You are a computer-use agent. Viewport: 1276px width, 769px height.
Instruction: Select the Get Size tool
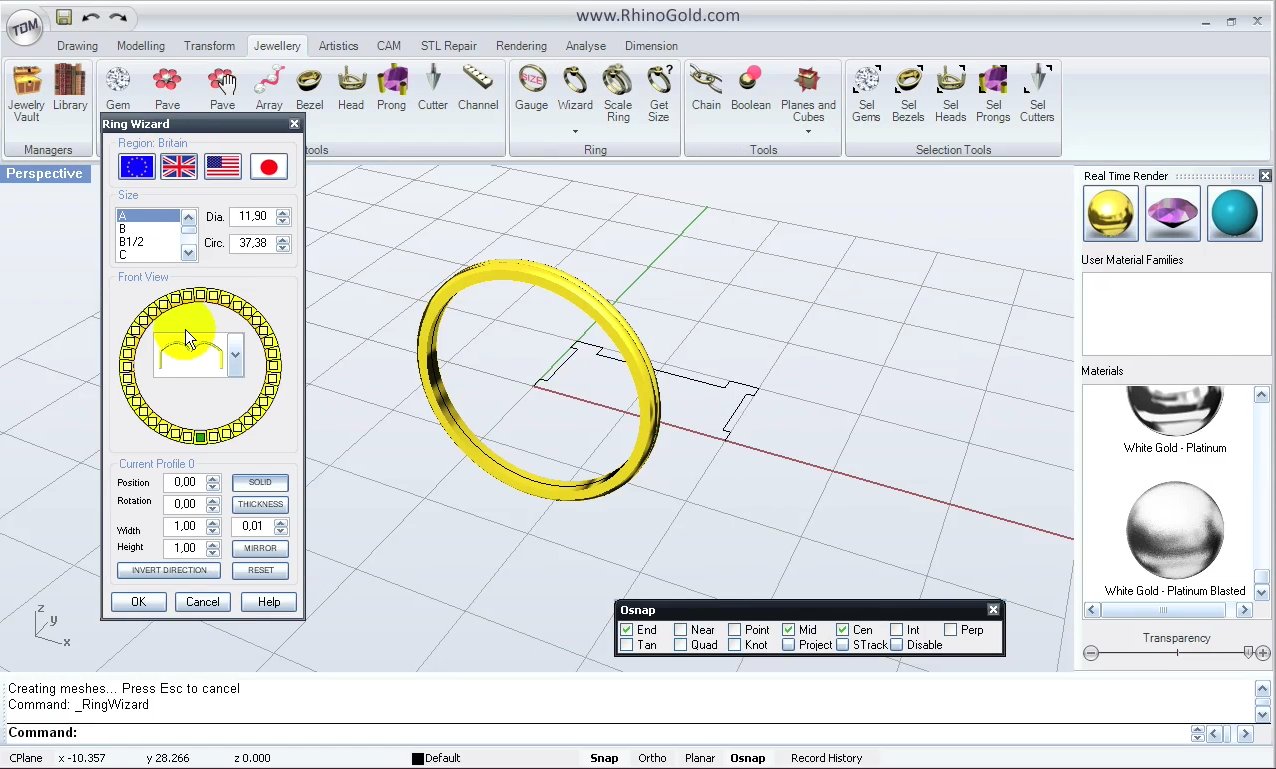(x=659, y=94)
